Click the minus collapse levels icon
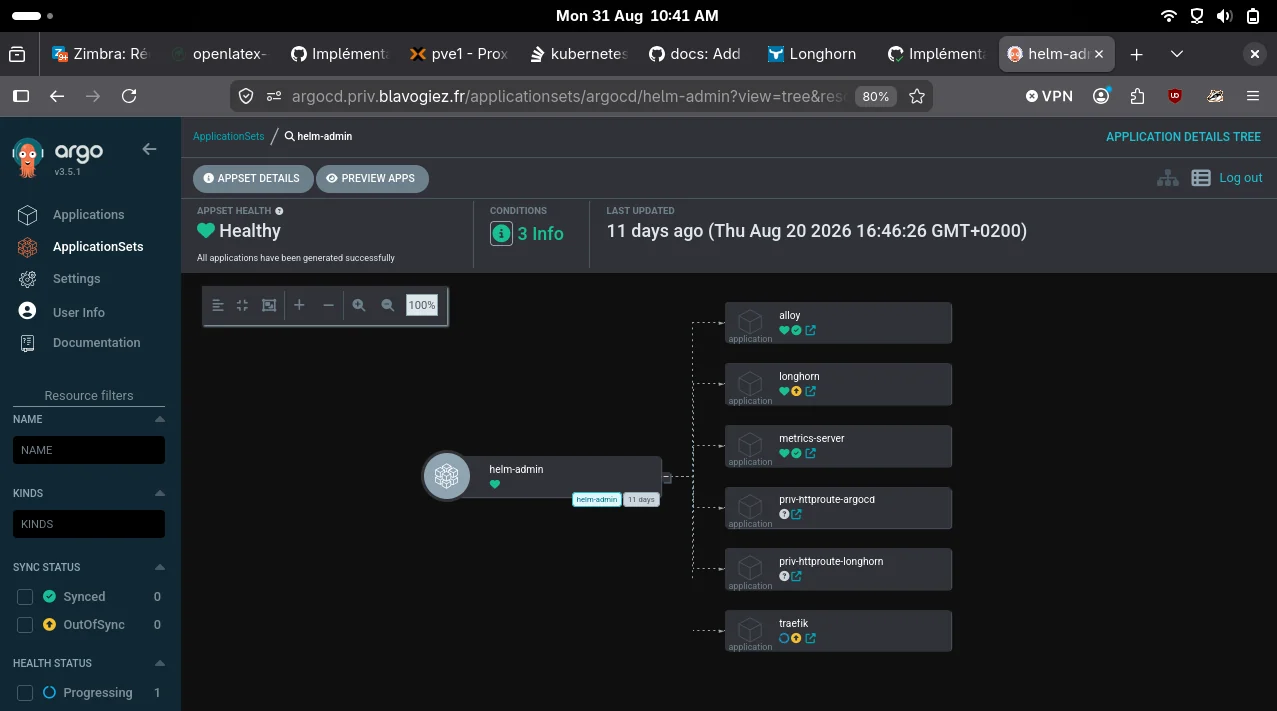The image size is (1277, 711). pyautogui.click(x=328, y=305)
